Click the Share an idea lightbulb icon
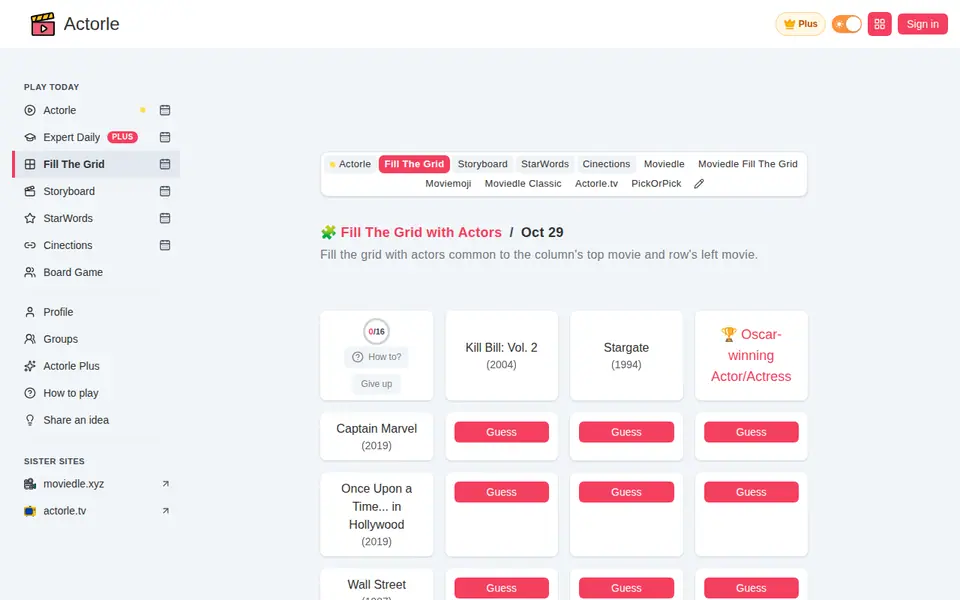The image size is (960, 600). (29, 419)
